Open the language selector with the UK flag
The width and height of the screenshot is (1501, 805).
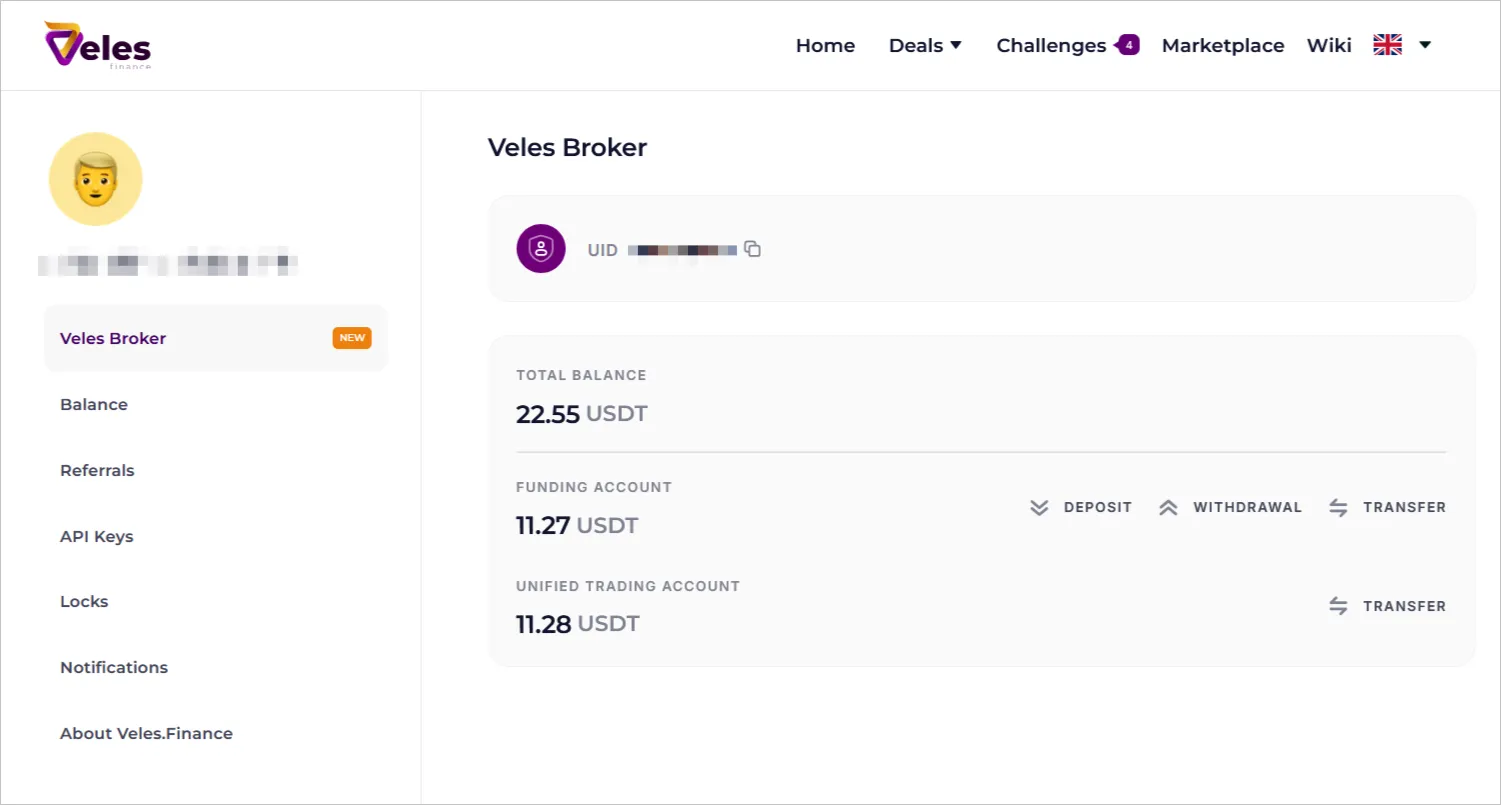[1387, 44]
